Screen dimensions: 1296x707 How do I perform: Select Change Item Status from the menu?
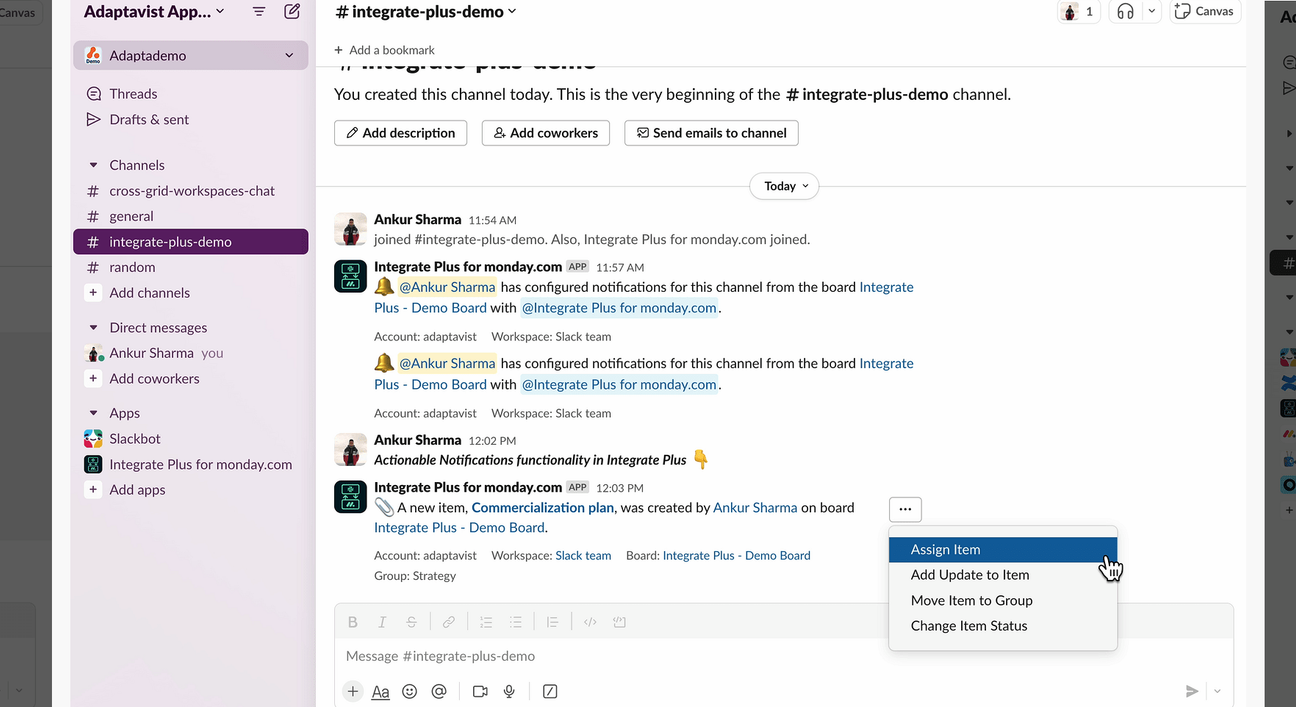tap(968, 625)
